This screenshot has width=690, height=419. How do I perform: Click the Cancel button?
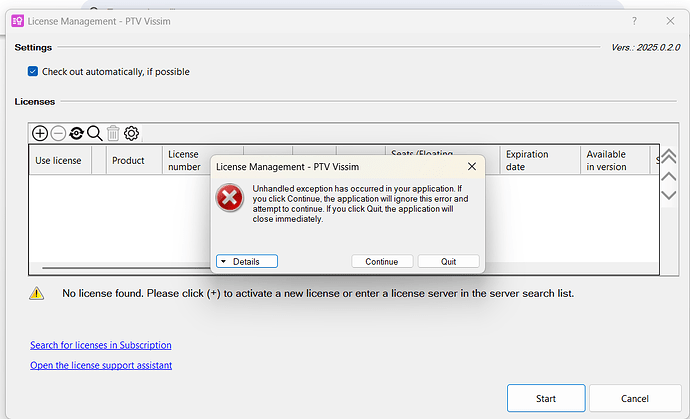[x=635, y=398]
